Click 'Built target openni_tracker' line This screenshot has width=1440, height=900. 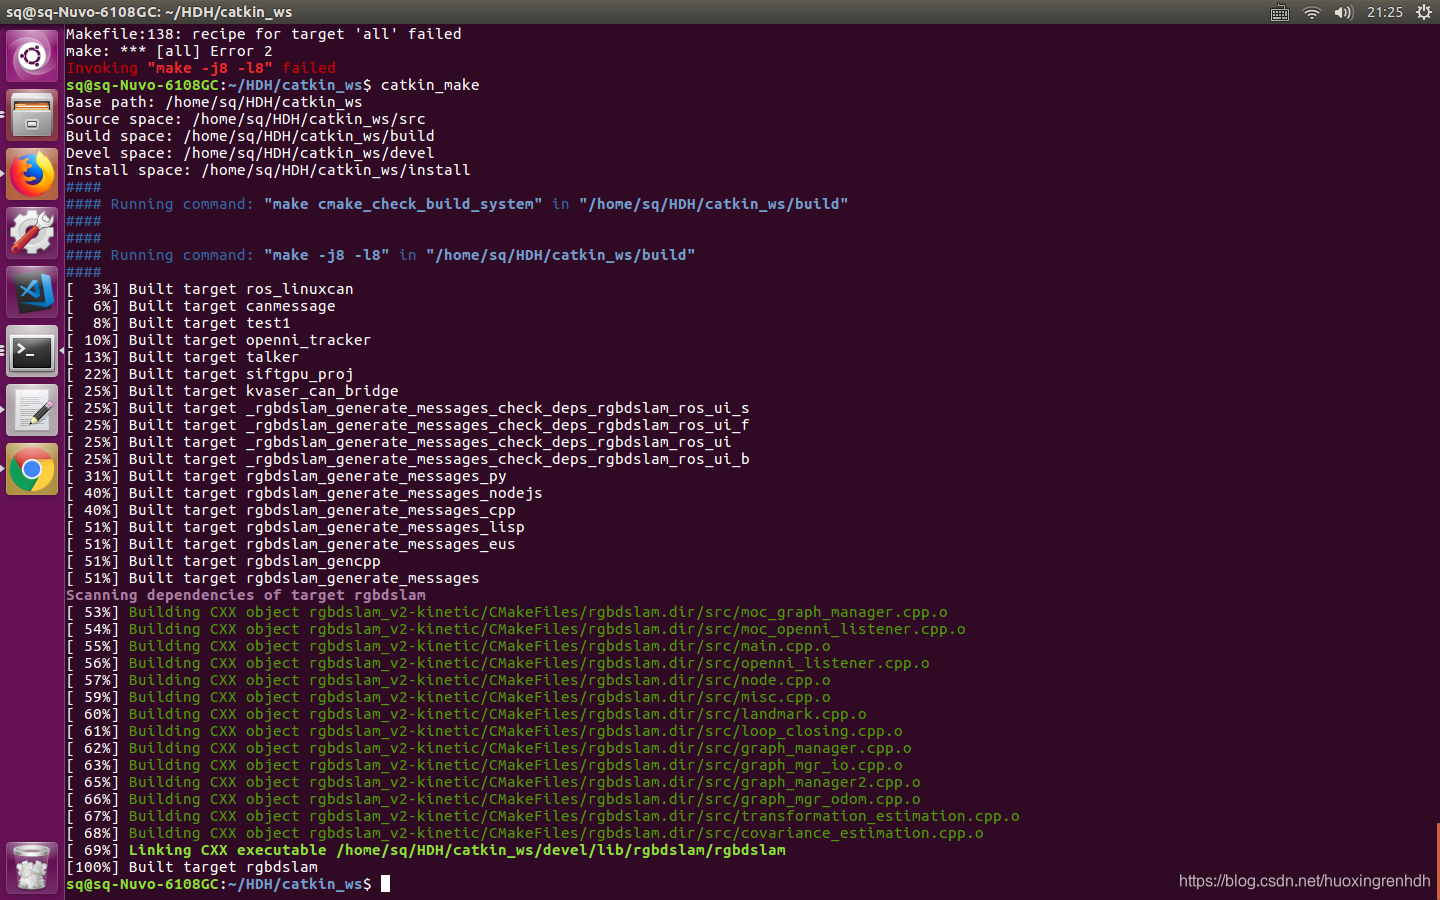[x=219, y=340]
